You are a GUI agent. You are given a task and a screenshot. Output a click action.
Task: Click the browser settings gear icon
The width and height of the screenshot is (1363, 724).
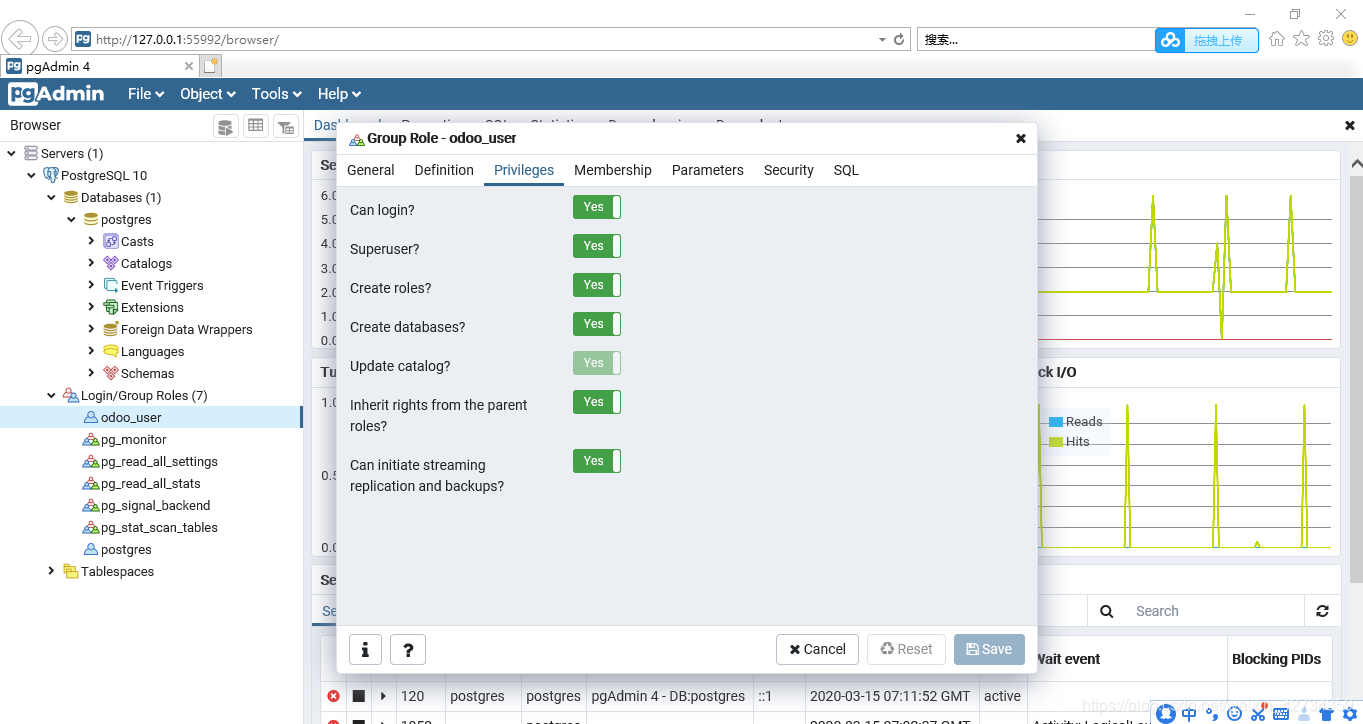[1326, 38]
